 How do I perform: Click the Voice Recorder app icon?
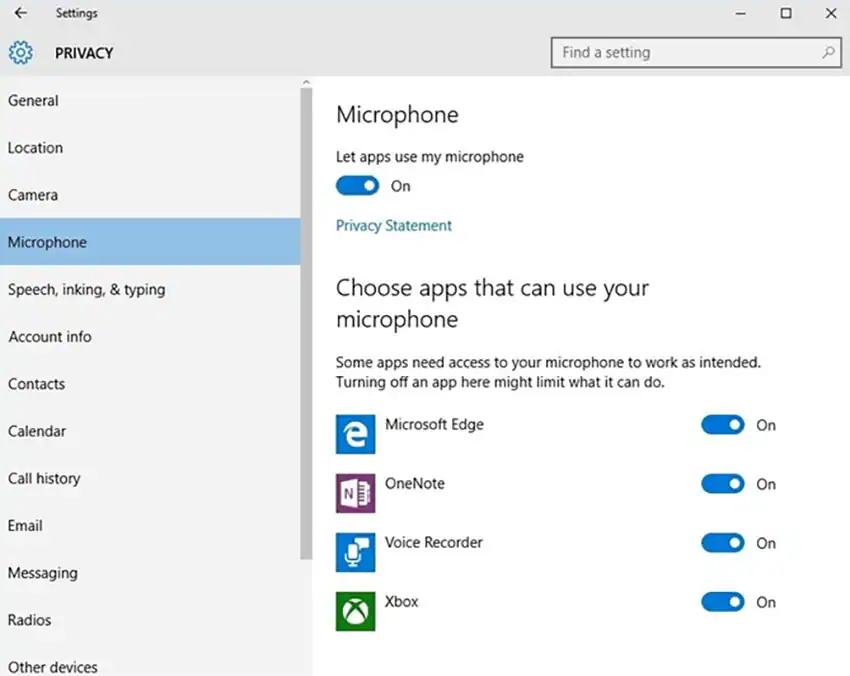tap(355, 552)
